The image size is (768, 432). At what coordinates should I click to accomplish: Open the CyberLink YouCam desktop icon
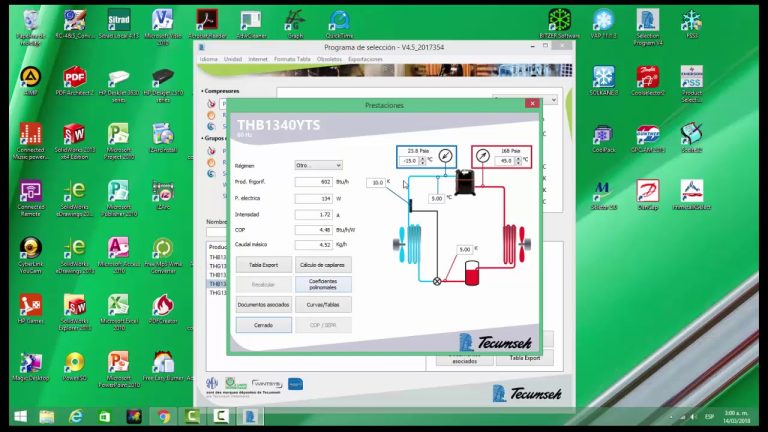[x=30, y=256]
